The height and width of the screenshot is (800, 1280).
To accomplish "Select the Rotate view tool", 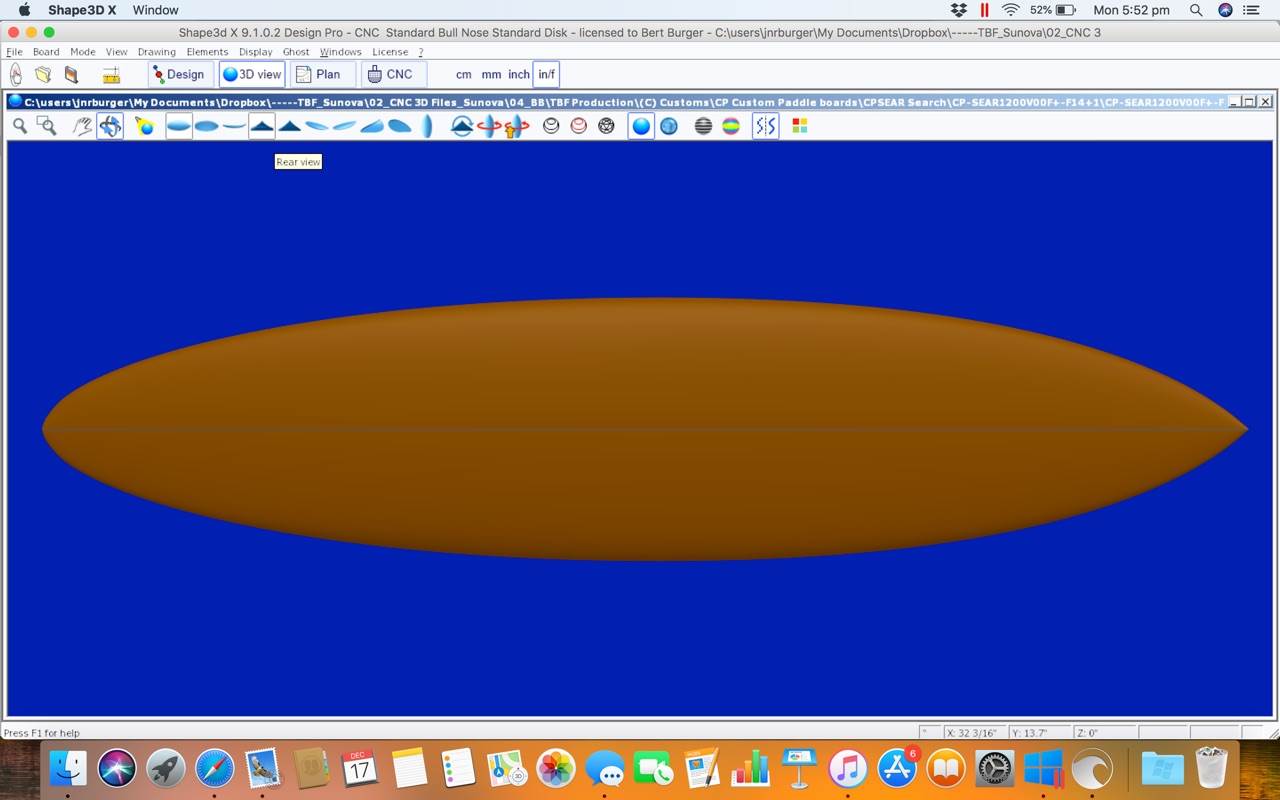I will click(110, 125).
